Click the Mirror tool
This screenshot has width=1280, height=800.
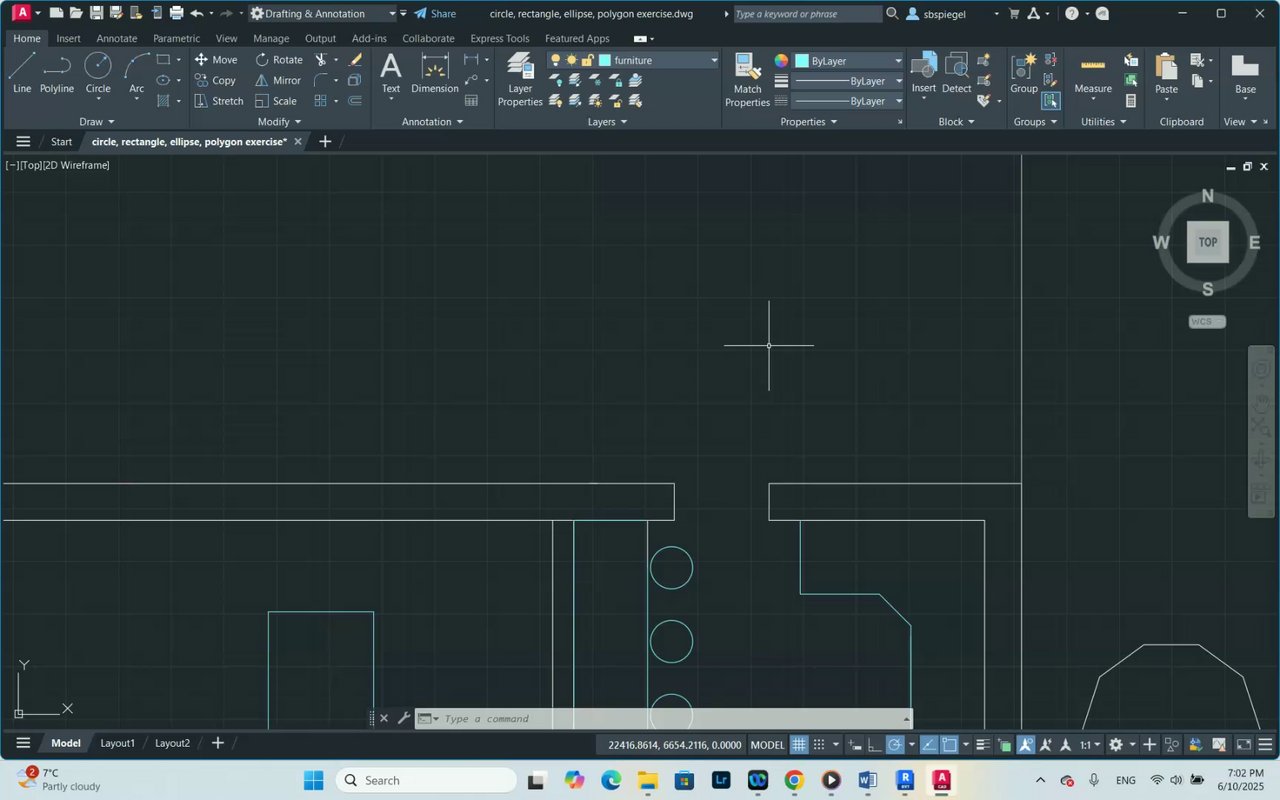(277, 80)
